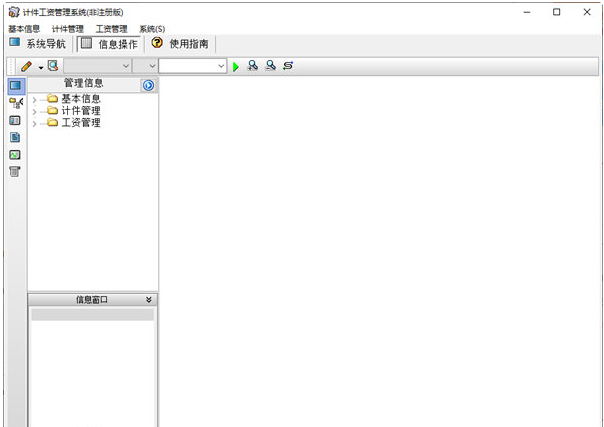Open the white search value combo box

click(x=193, y=66)
